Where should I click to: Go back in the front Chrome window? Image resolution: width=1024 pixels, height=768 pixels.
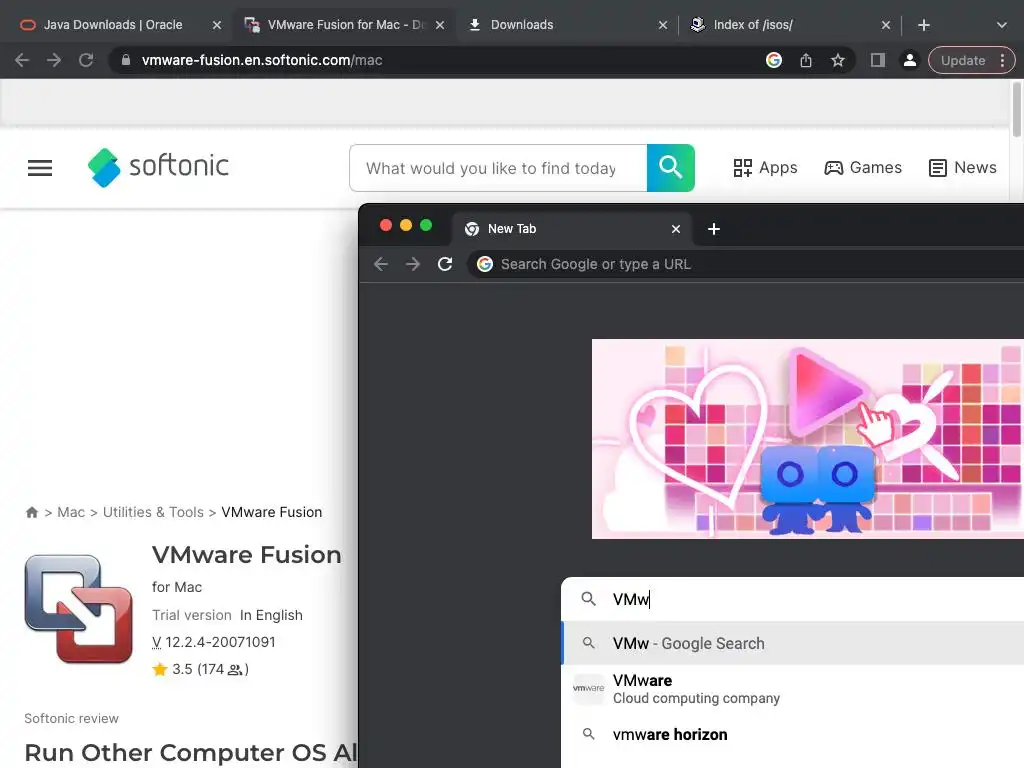[x=381, y=264]
